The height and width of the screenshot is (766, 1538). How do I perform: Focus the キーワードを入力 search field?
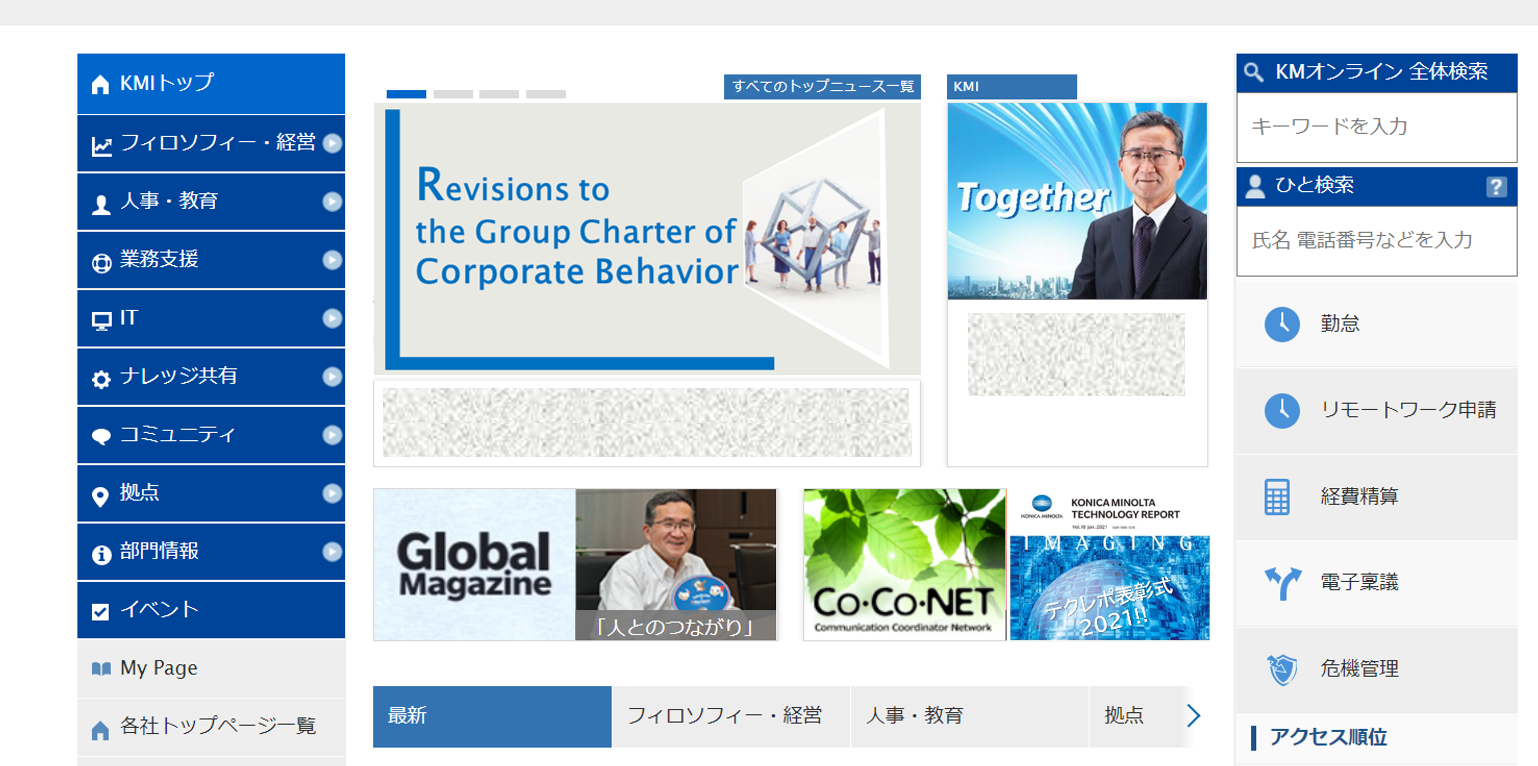pos(1377,127)
